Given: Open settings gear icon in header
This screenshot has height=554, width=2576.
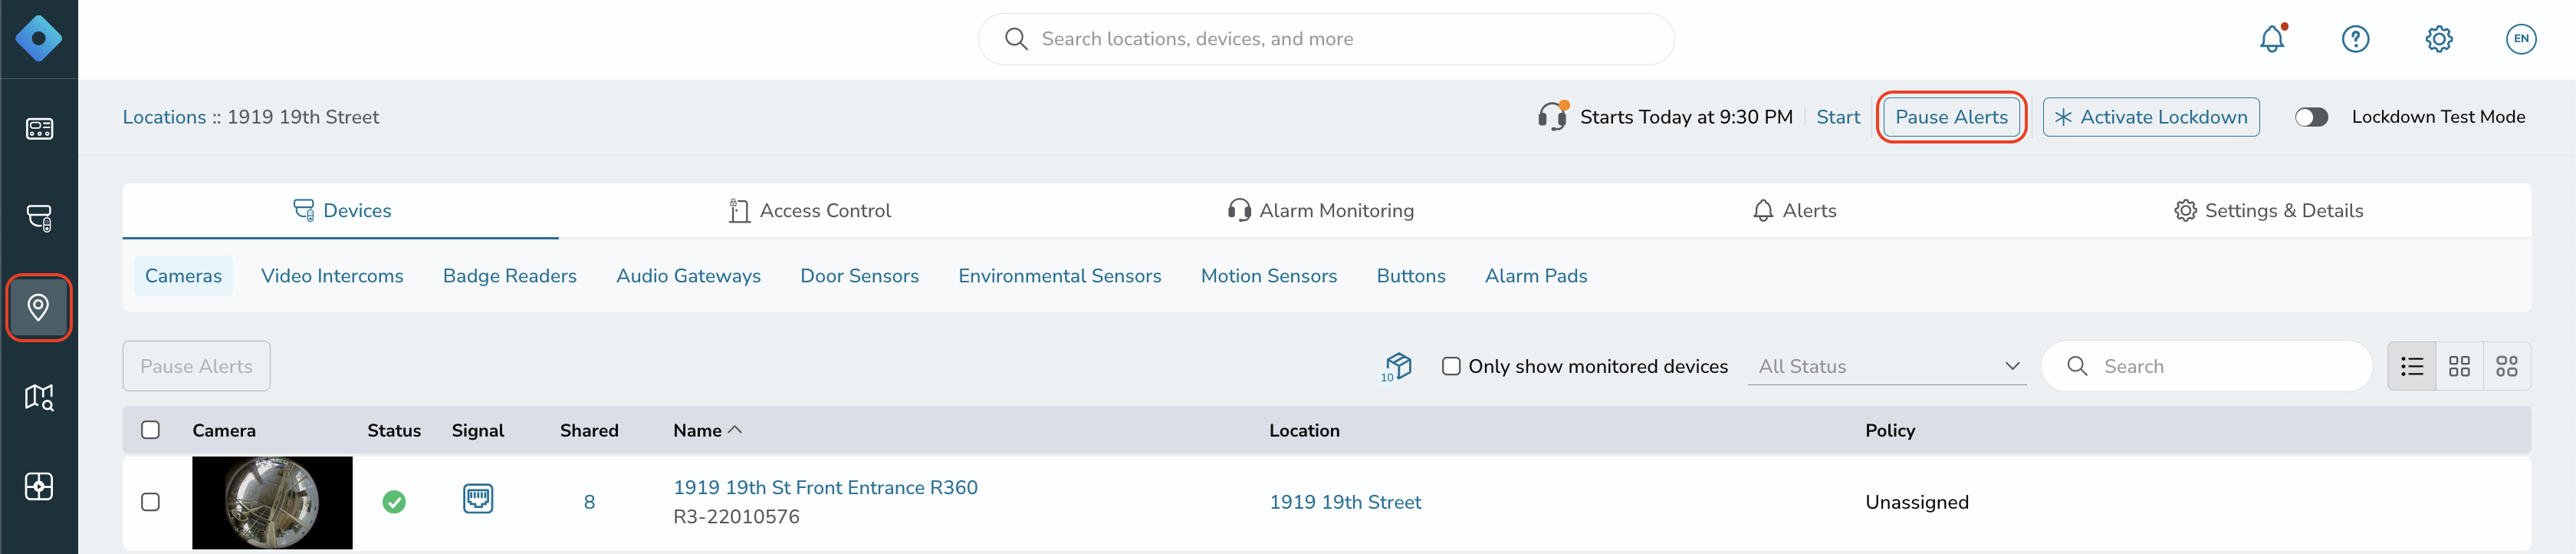Looking at the screenshot, I should click(x=2439, y=39).
